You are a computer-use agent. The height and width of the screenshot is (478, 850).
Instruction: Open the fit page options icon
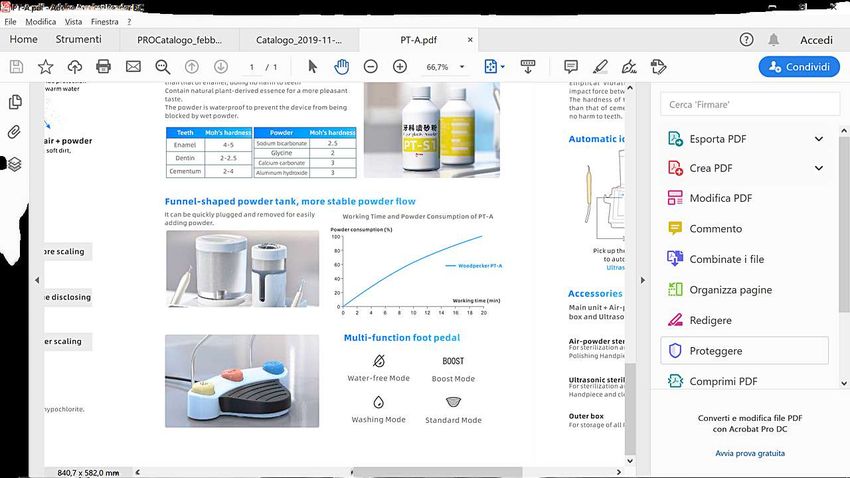pos(491,67)
